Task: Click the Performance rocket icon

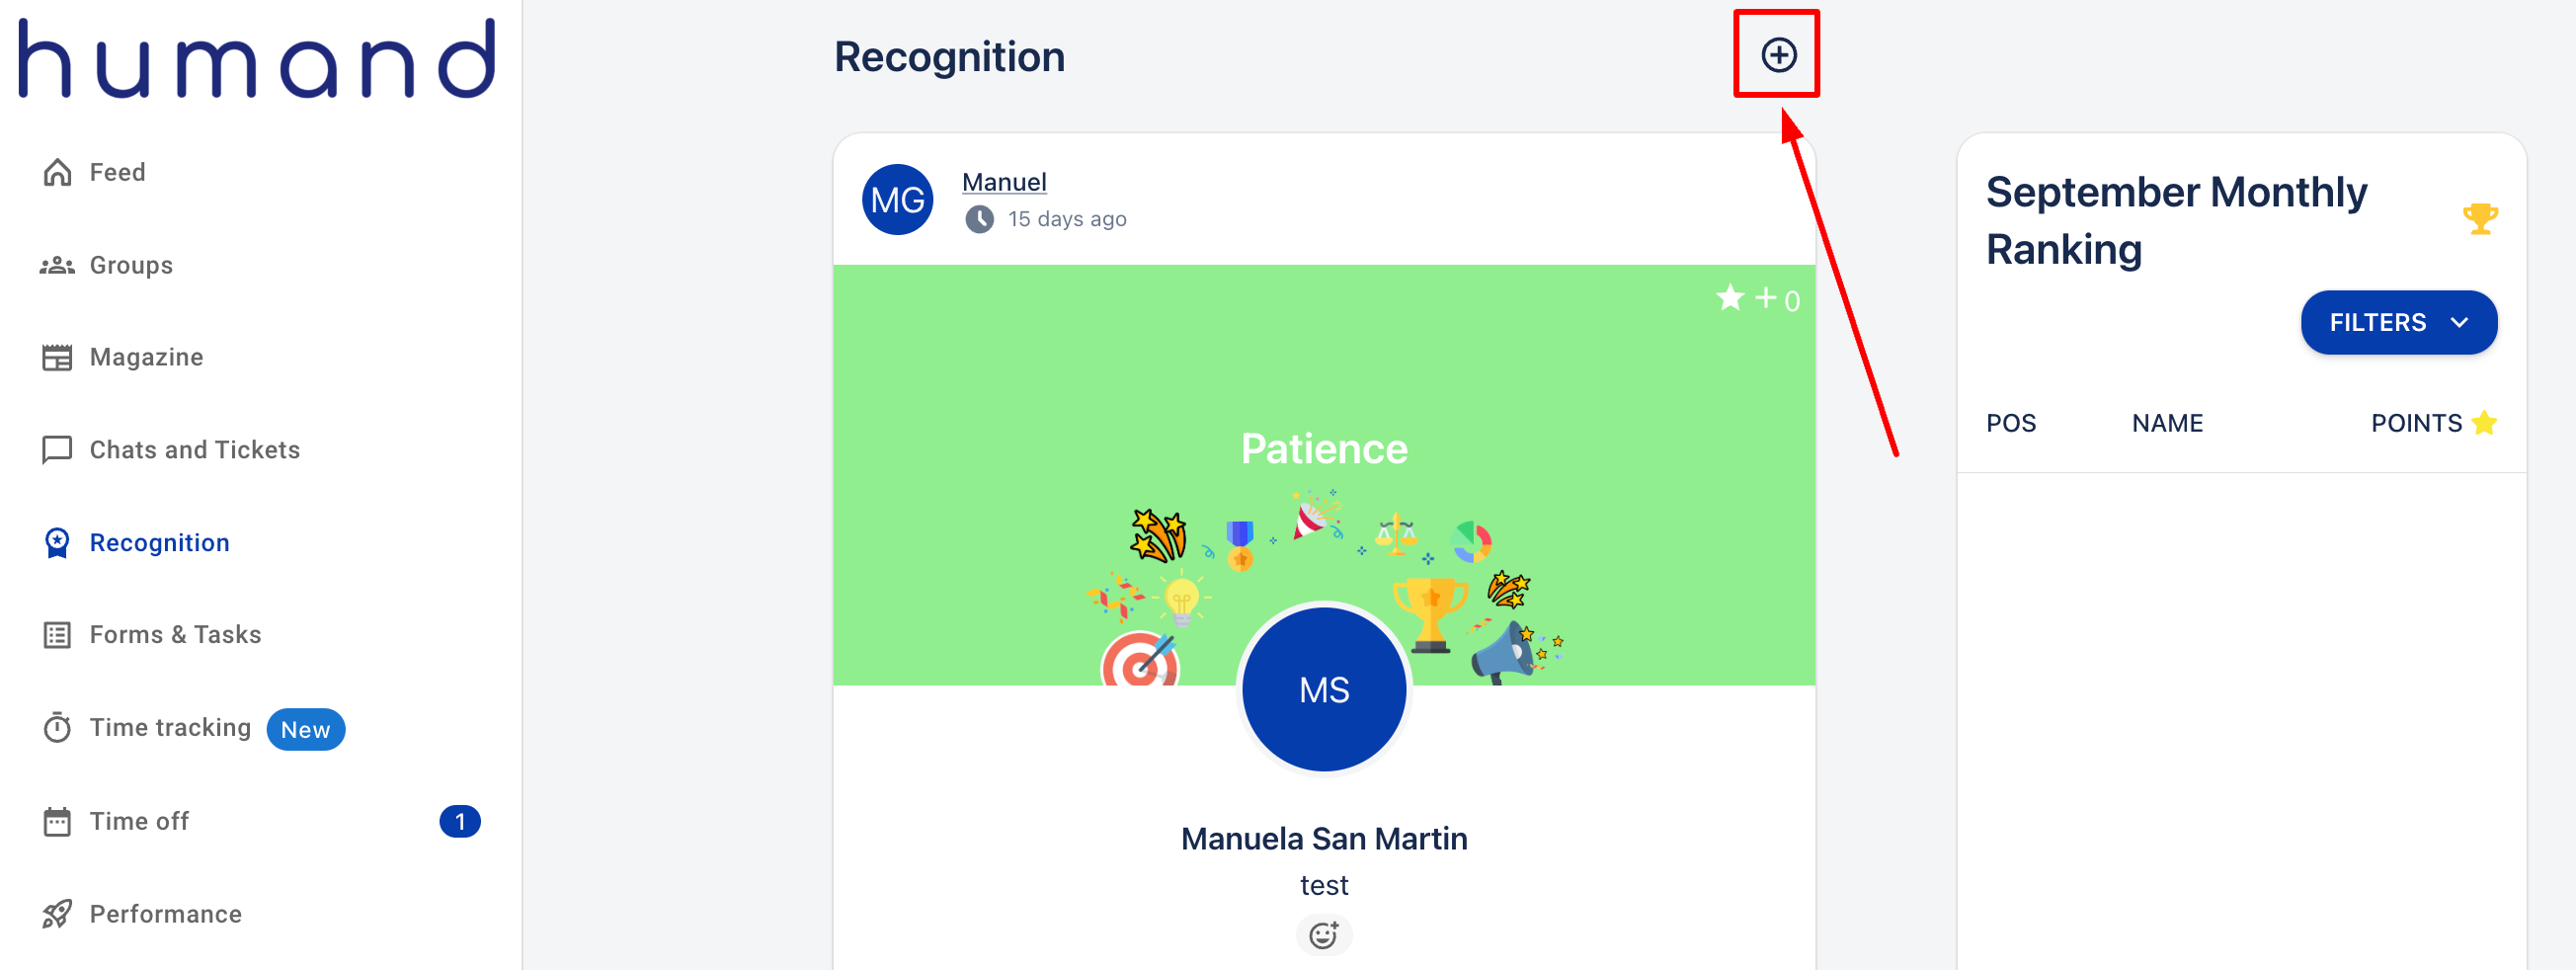Action: point(57,914)
